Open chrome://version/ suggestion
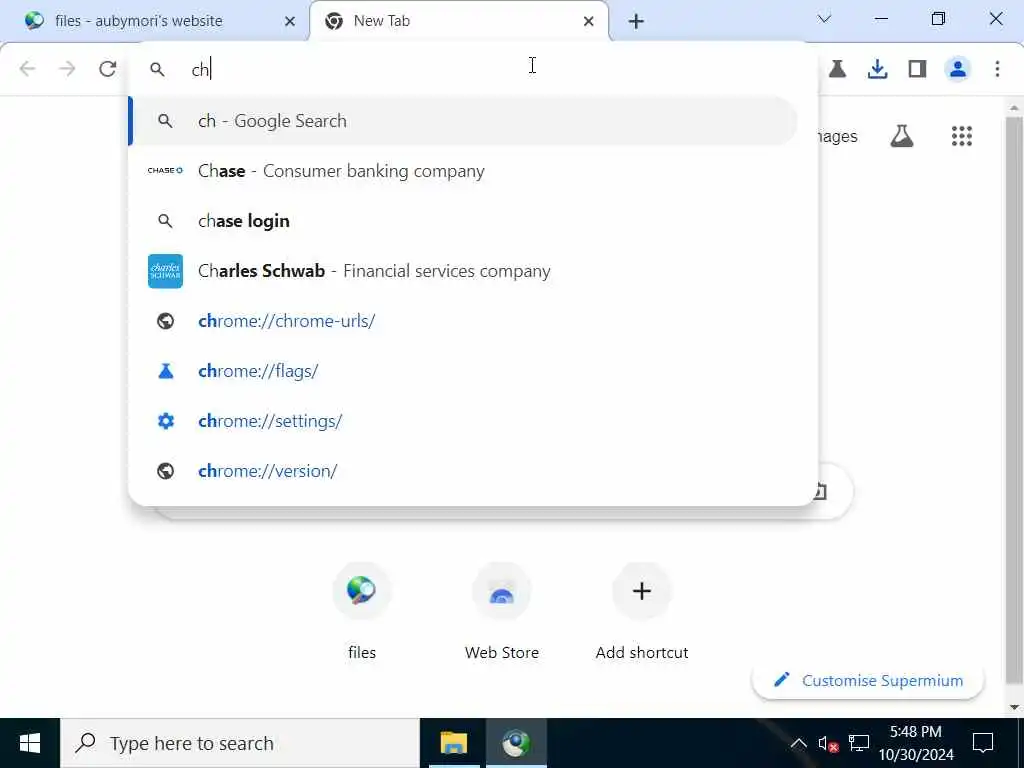This screenshot has width=1024, height=768. [464, 471]
